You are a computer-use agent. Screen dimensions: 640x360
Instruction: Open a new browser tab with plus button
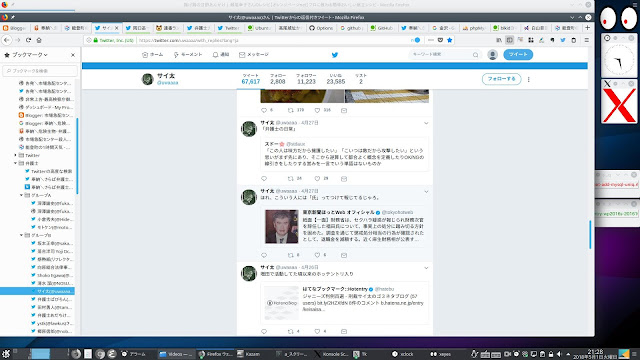(587, 28)
